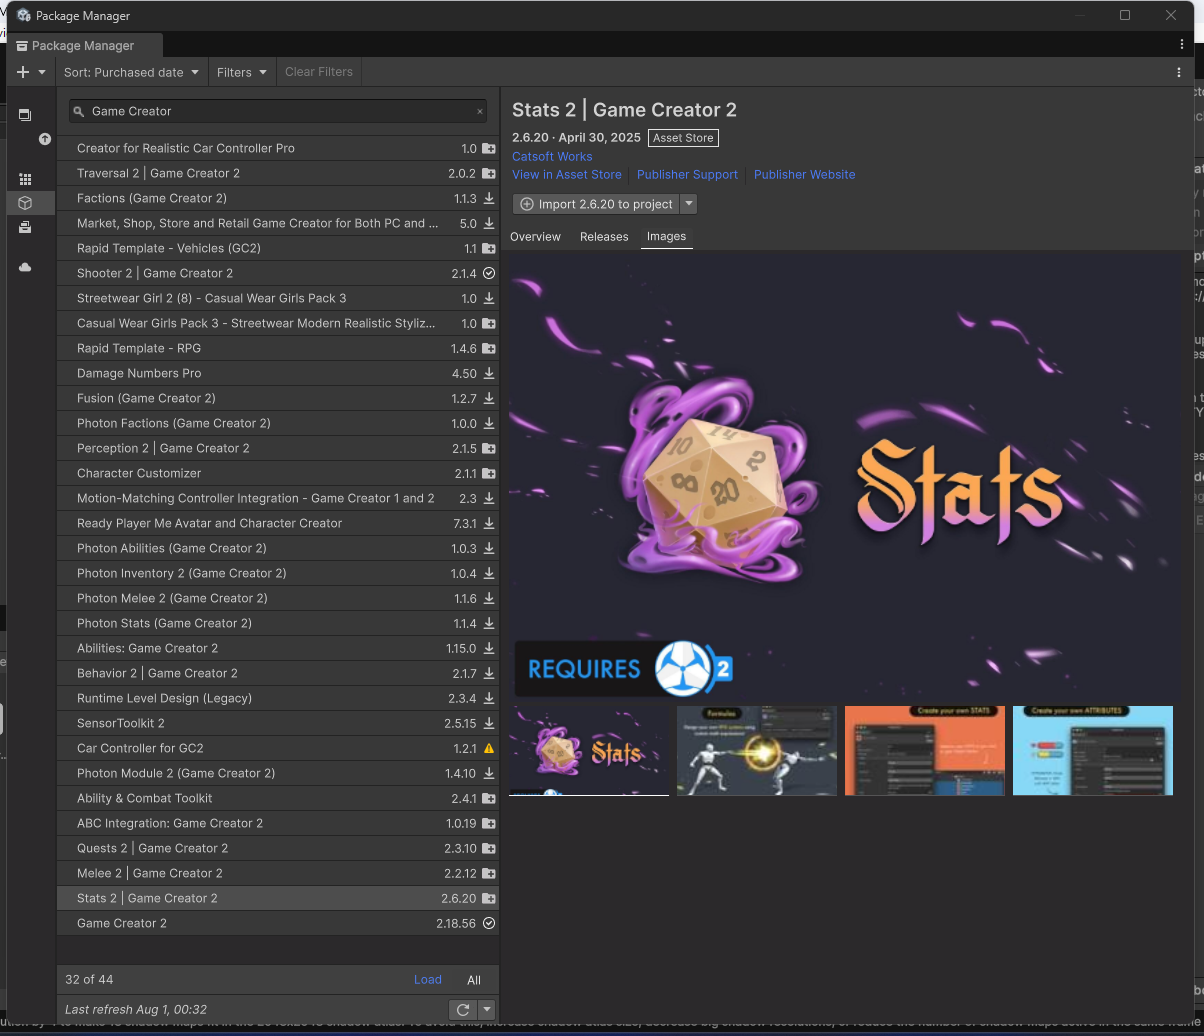Select the Shooter 2 | Game Creator 2 package
Screen dimensions: 1204x1036
278,273
